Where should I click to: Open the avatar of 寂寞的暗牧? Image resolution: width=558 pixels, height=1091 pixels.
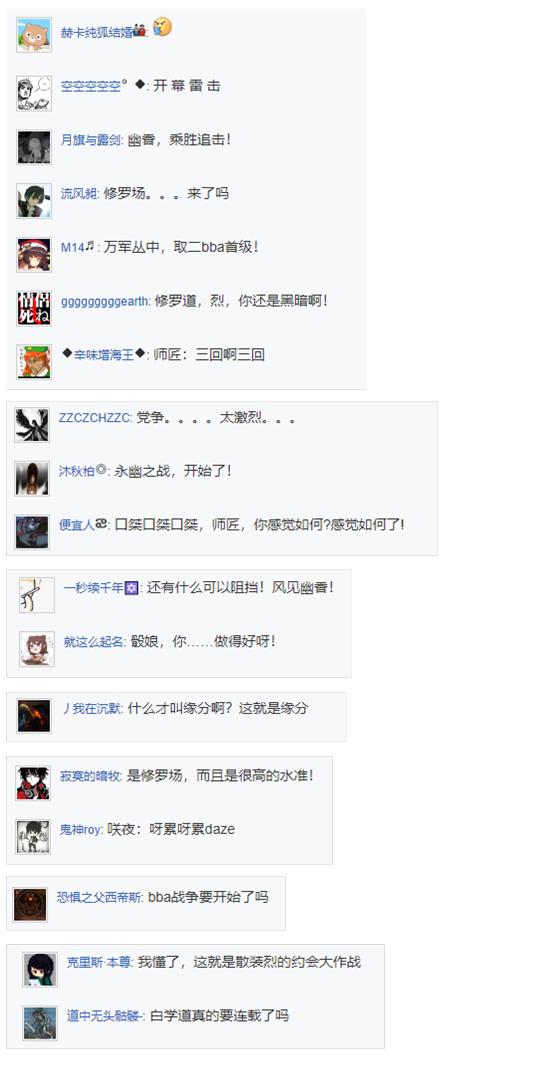33,783
